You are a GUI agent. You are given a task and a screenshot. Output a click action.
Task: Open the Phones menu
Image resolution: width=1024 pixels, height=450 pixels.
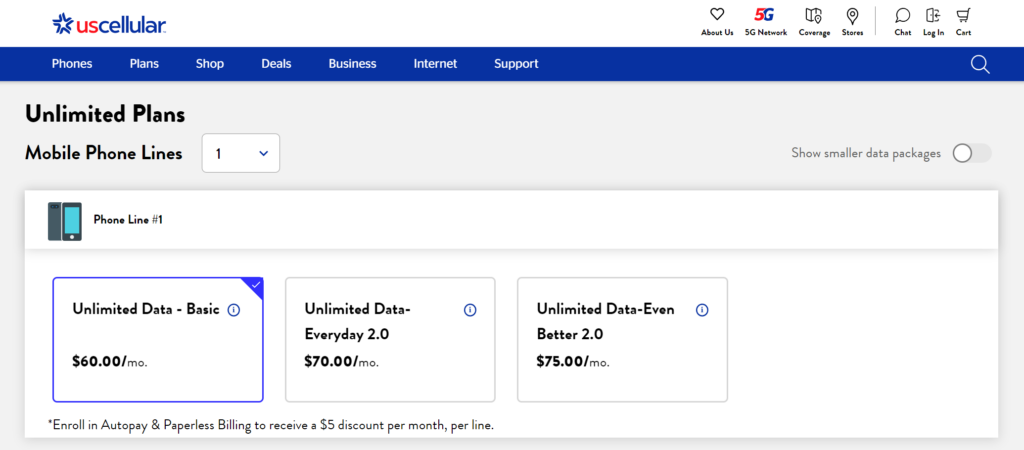click(x=72, y=64)
